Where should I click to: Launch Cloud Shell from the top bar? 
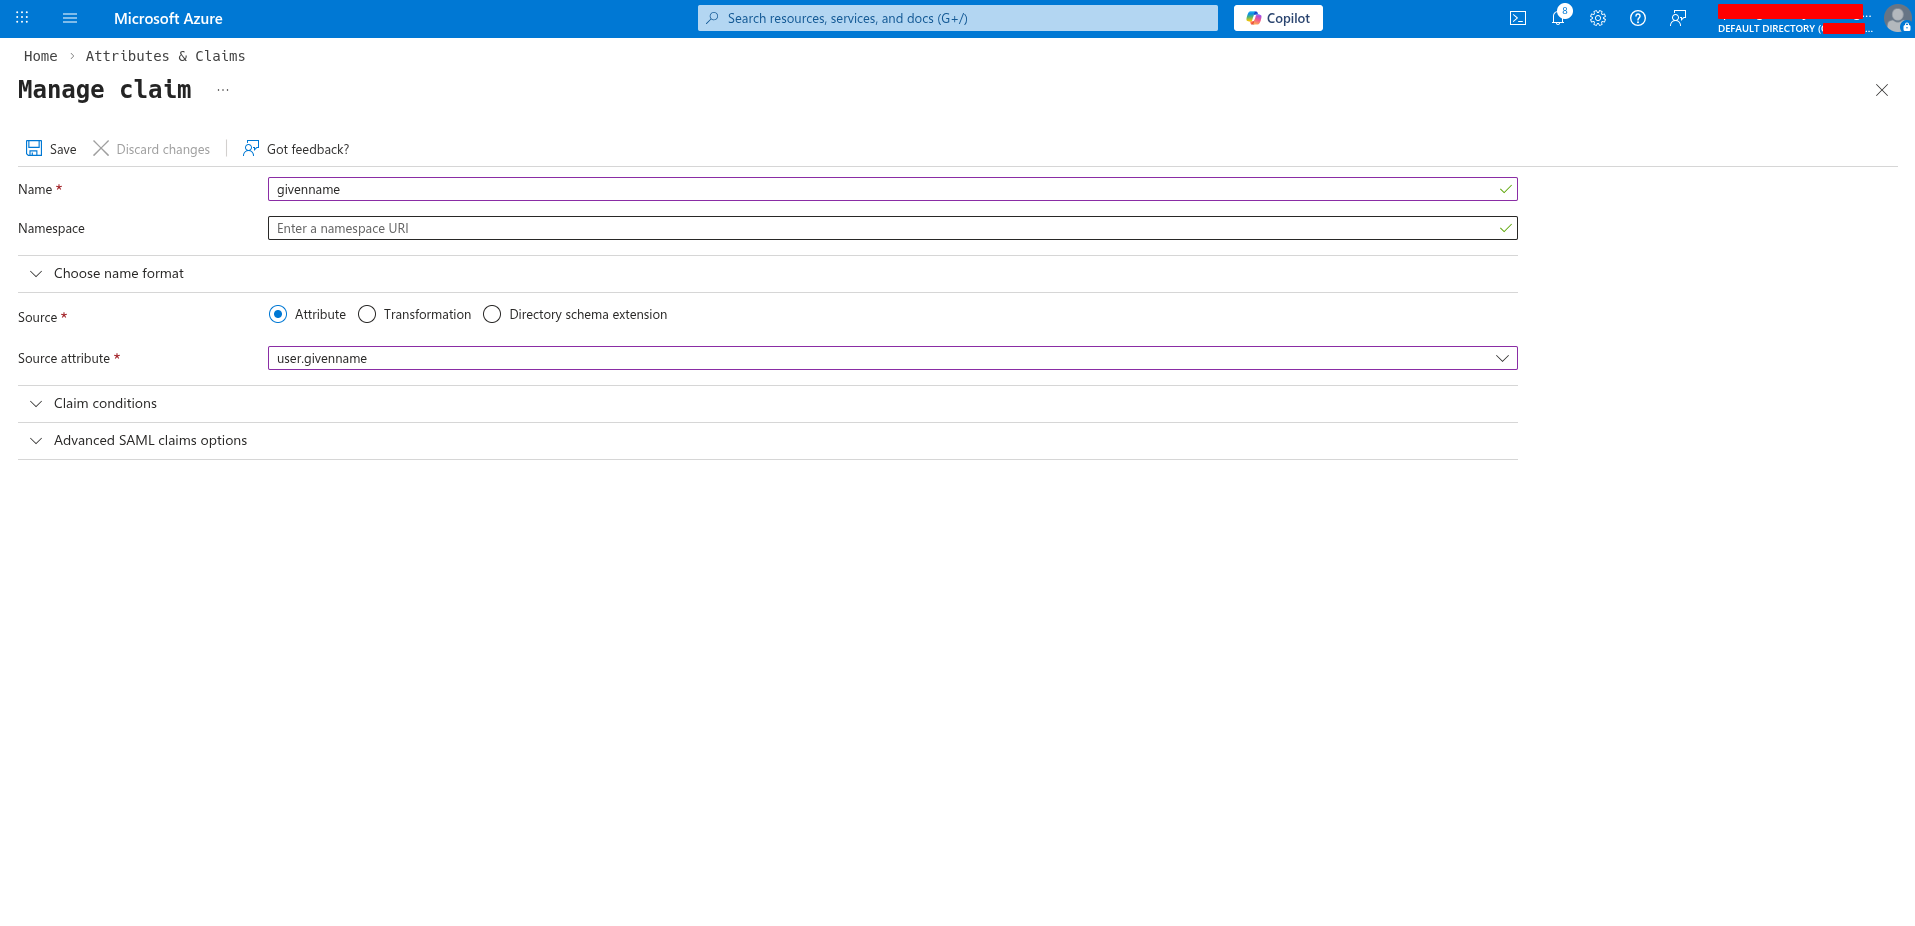pos(1517,17)
